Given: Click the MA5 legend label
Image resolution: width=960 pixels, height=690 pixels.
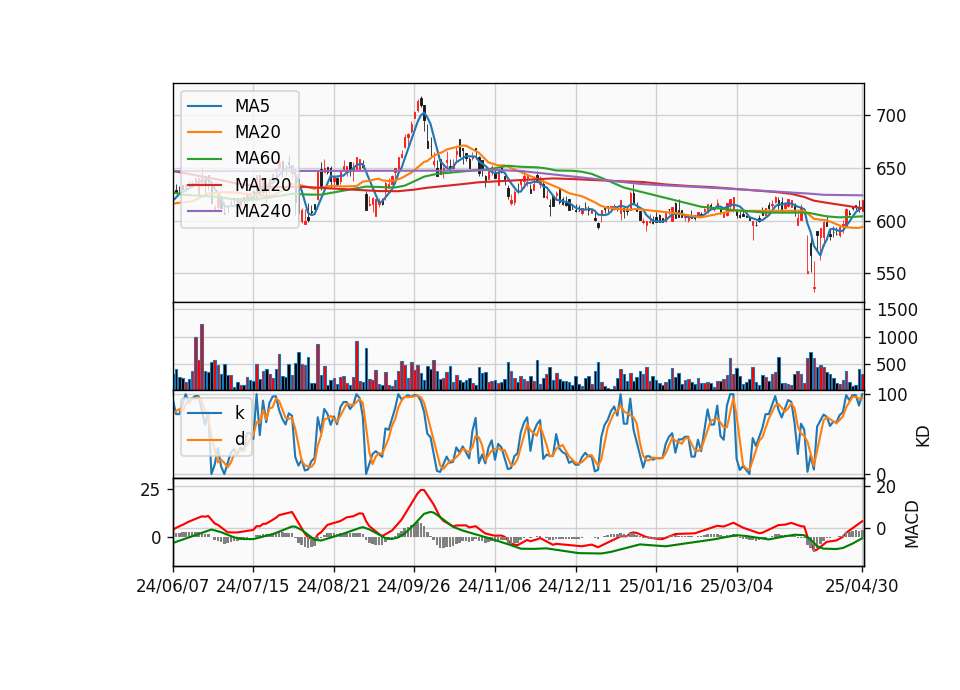Looking at the screenshot, I should point(252,106).
